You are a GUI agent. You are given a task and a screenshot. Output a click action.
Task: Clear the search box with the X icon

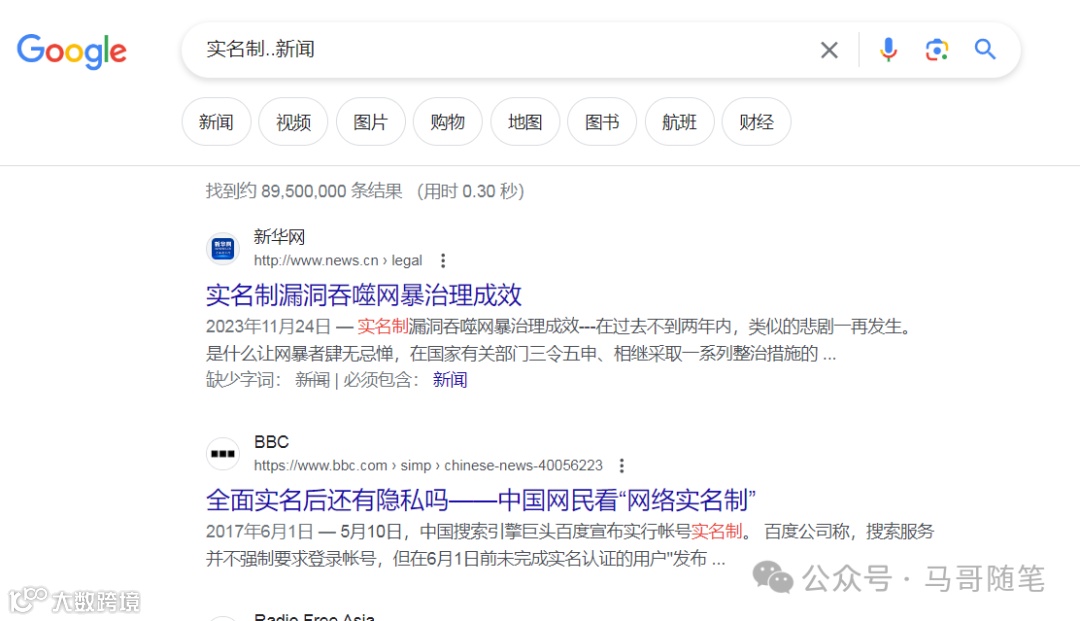[x=829, y=50]
